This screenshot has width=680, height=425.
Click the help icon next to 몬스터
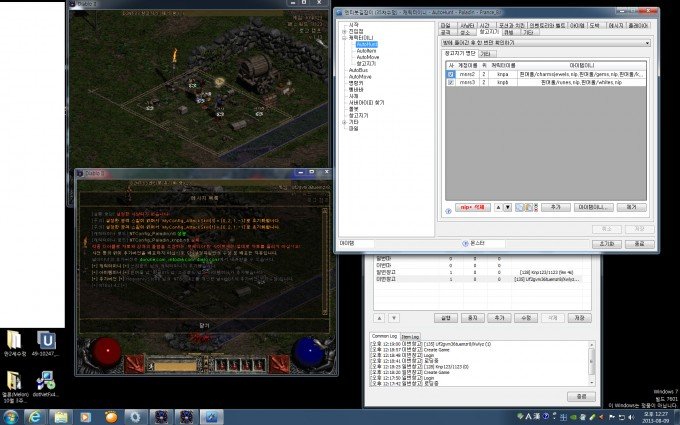(465, 244)
